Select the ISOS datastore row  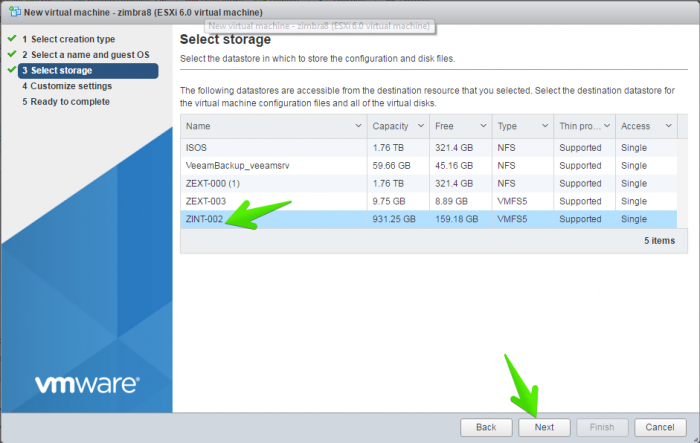[429, 148]
